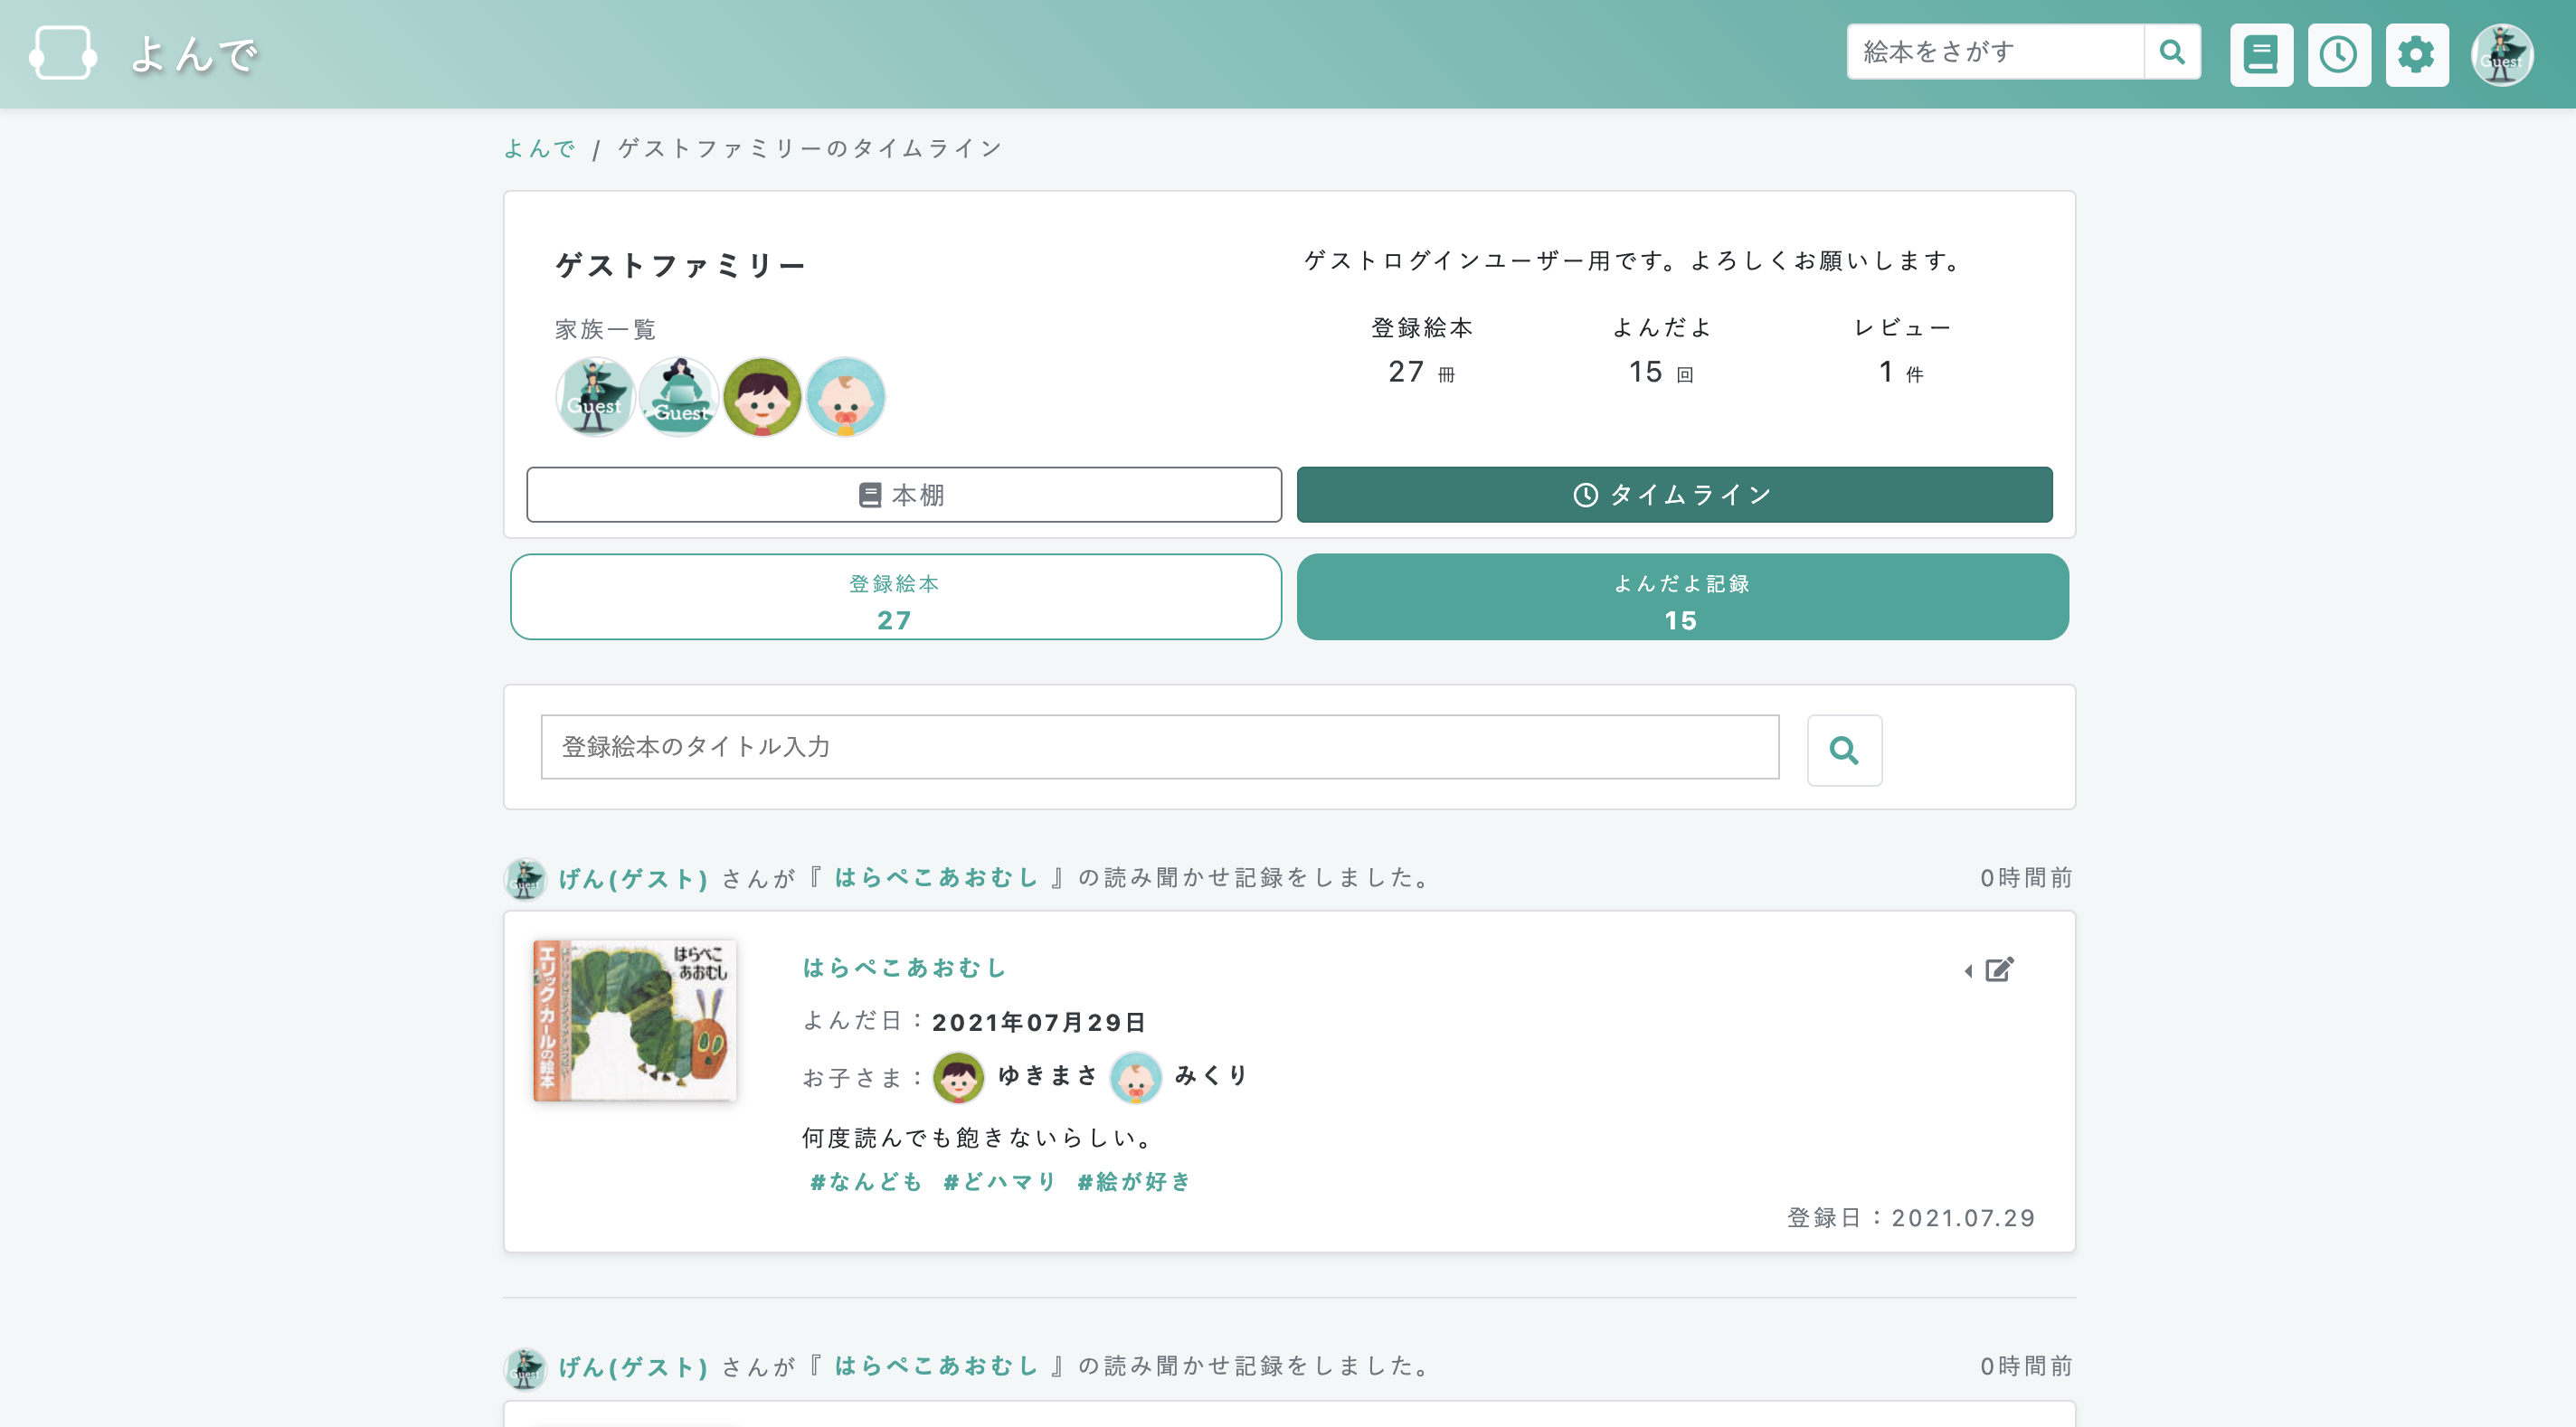Screen dimensions: 2576x1427
Task: Open settings via the gear icon
Action: 2418,55
